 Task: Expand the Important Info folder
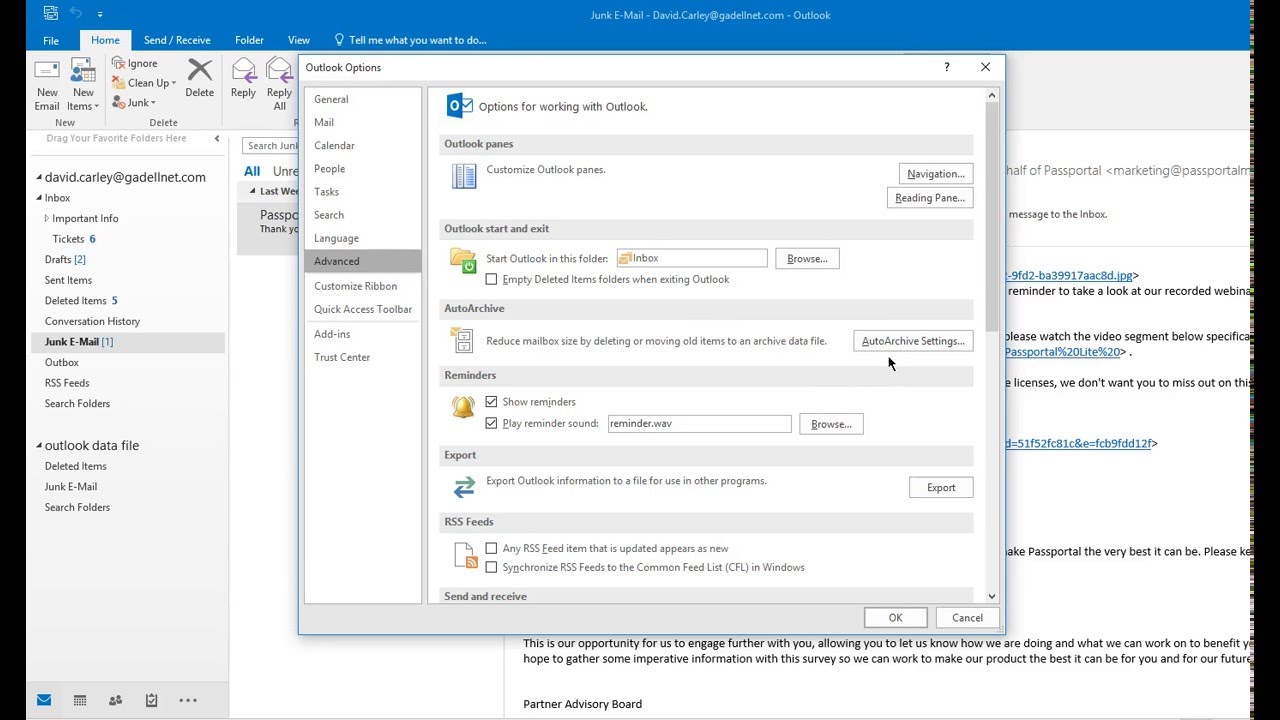pyautogui.click(x=46, y=218)
